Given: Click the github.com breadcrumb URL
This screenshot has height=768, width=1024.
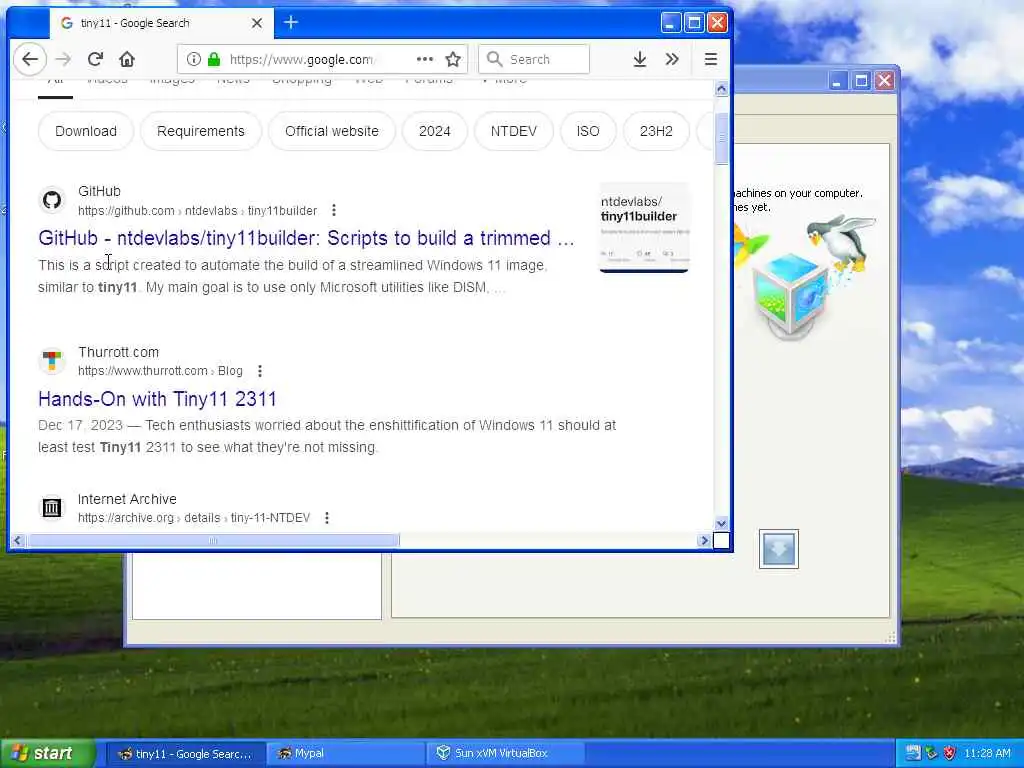Looking at the screenshot, I should click(x=197, y=211).
